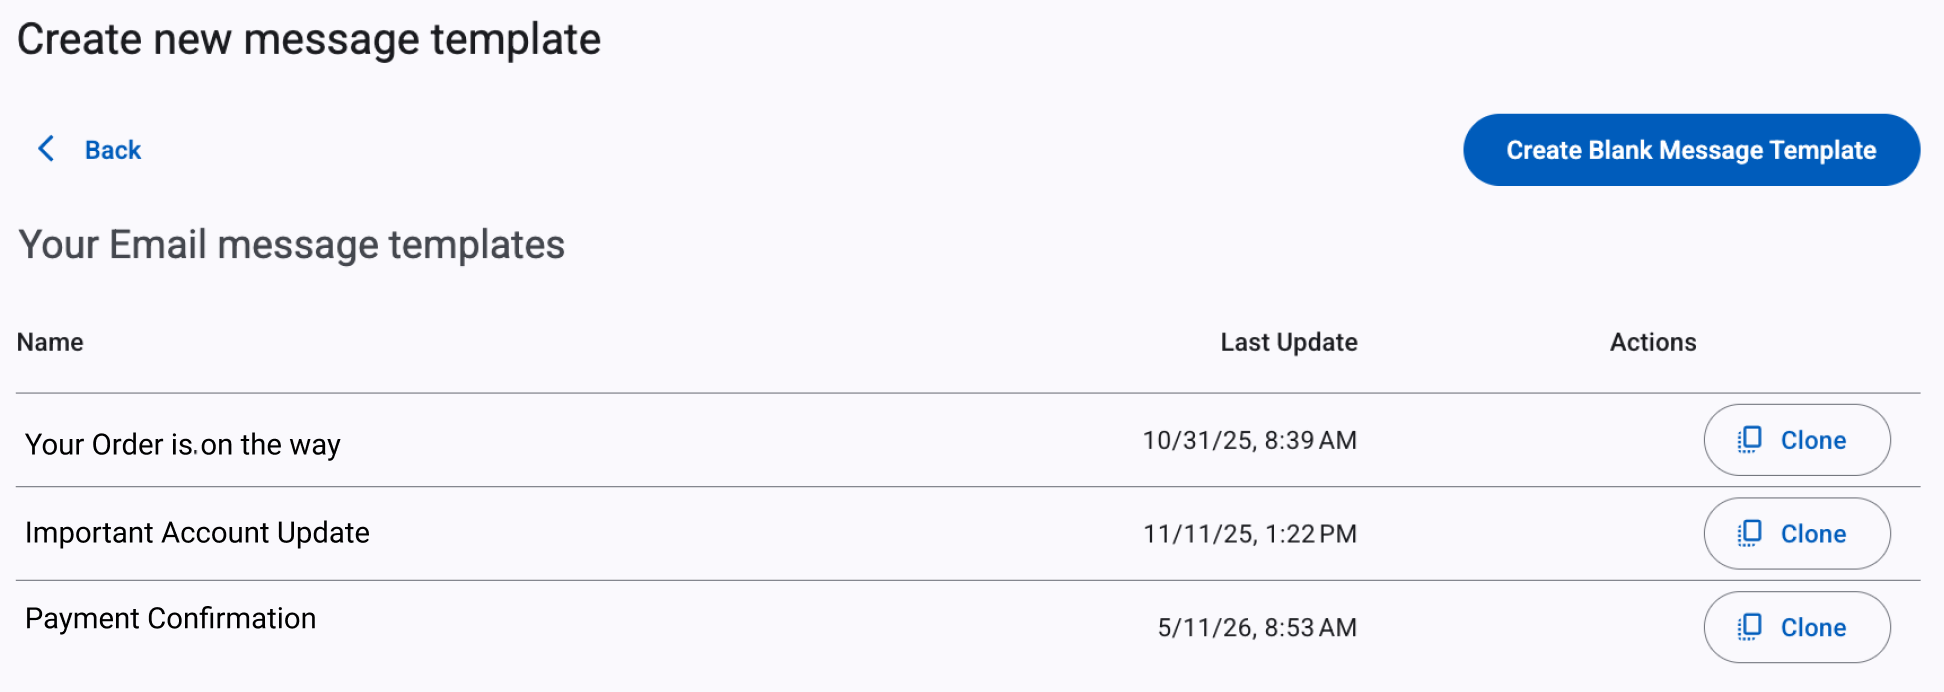
Task: Click the Your Email message templates heading
Action: (292, 245)
